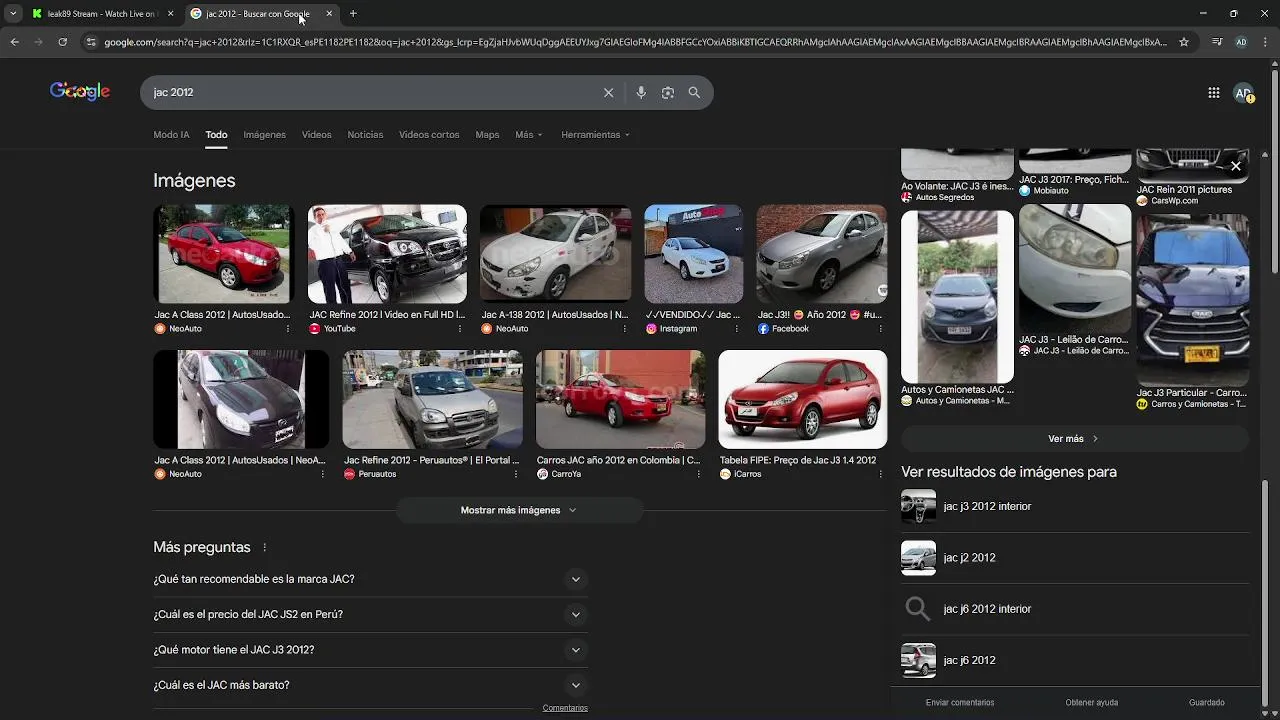Click the Google logo
The image size is (1280, 720).
click(80, 91)
